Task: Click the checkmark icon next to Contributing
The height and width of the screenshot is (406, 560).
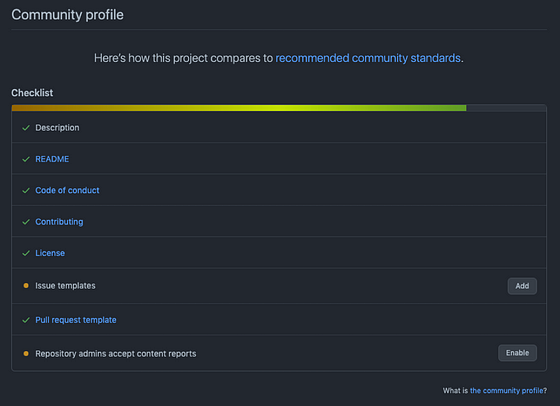Action: 26,222
